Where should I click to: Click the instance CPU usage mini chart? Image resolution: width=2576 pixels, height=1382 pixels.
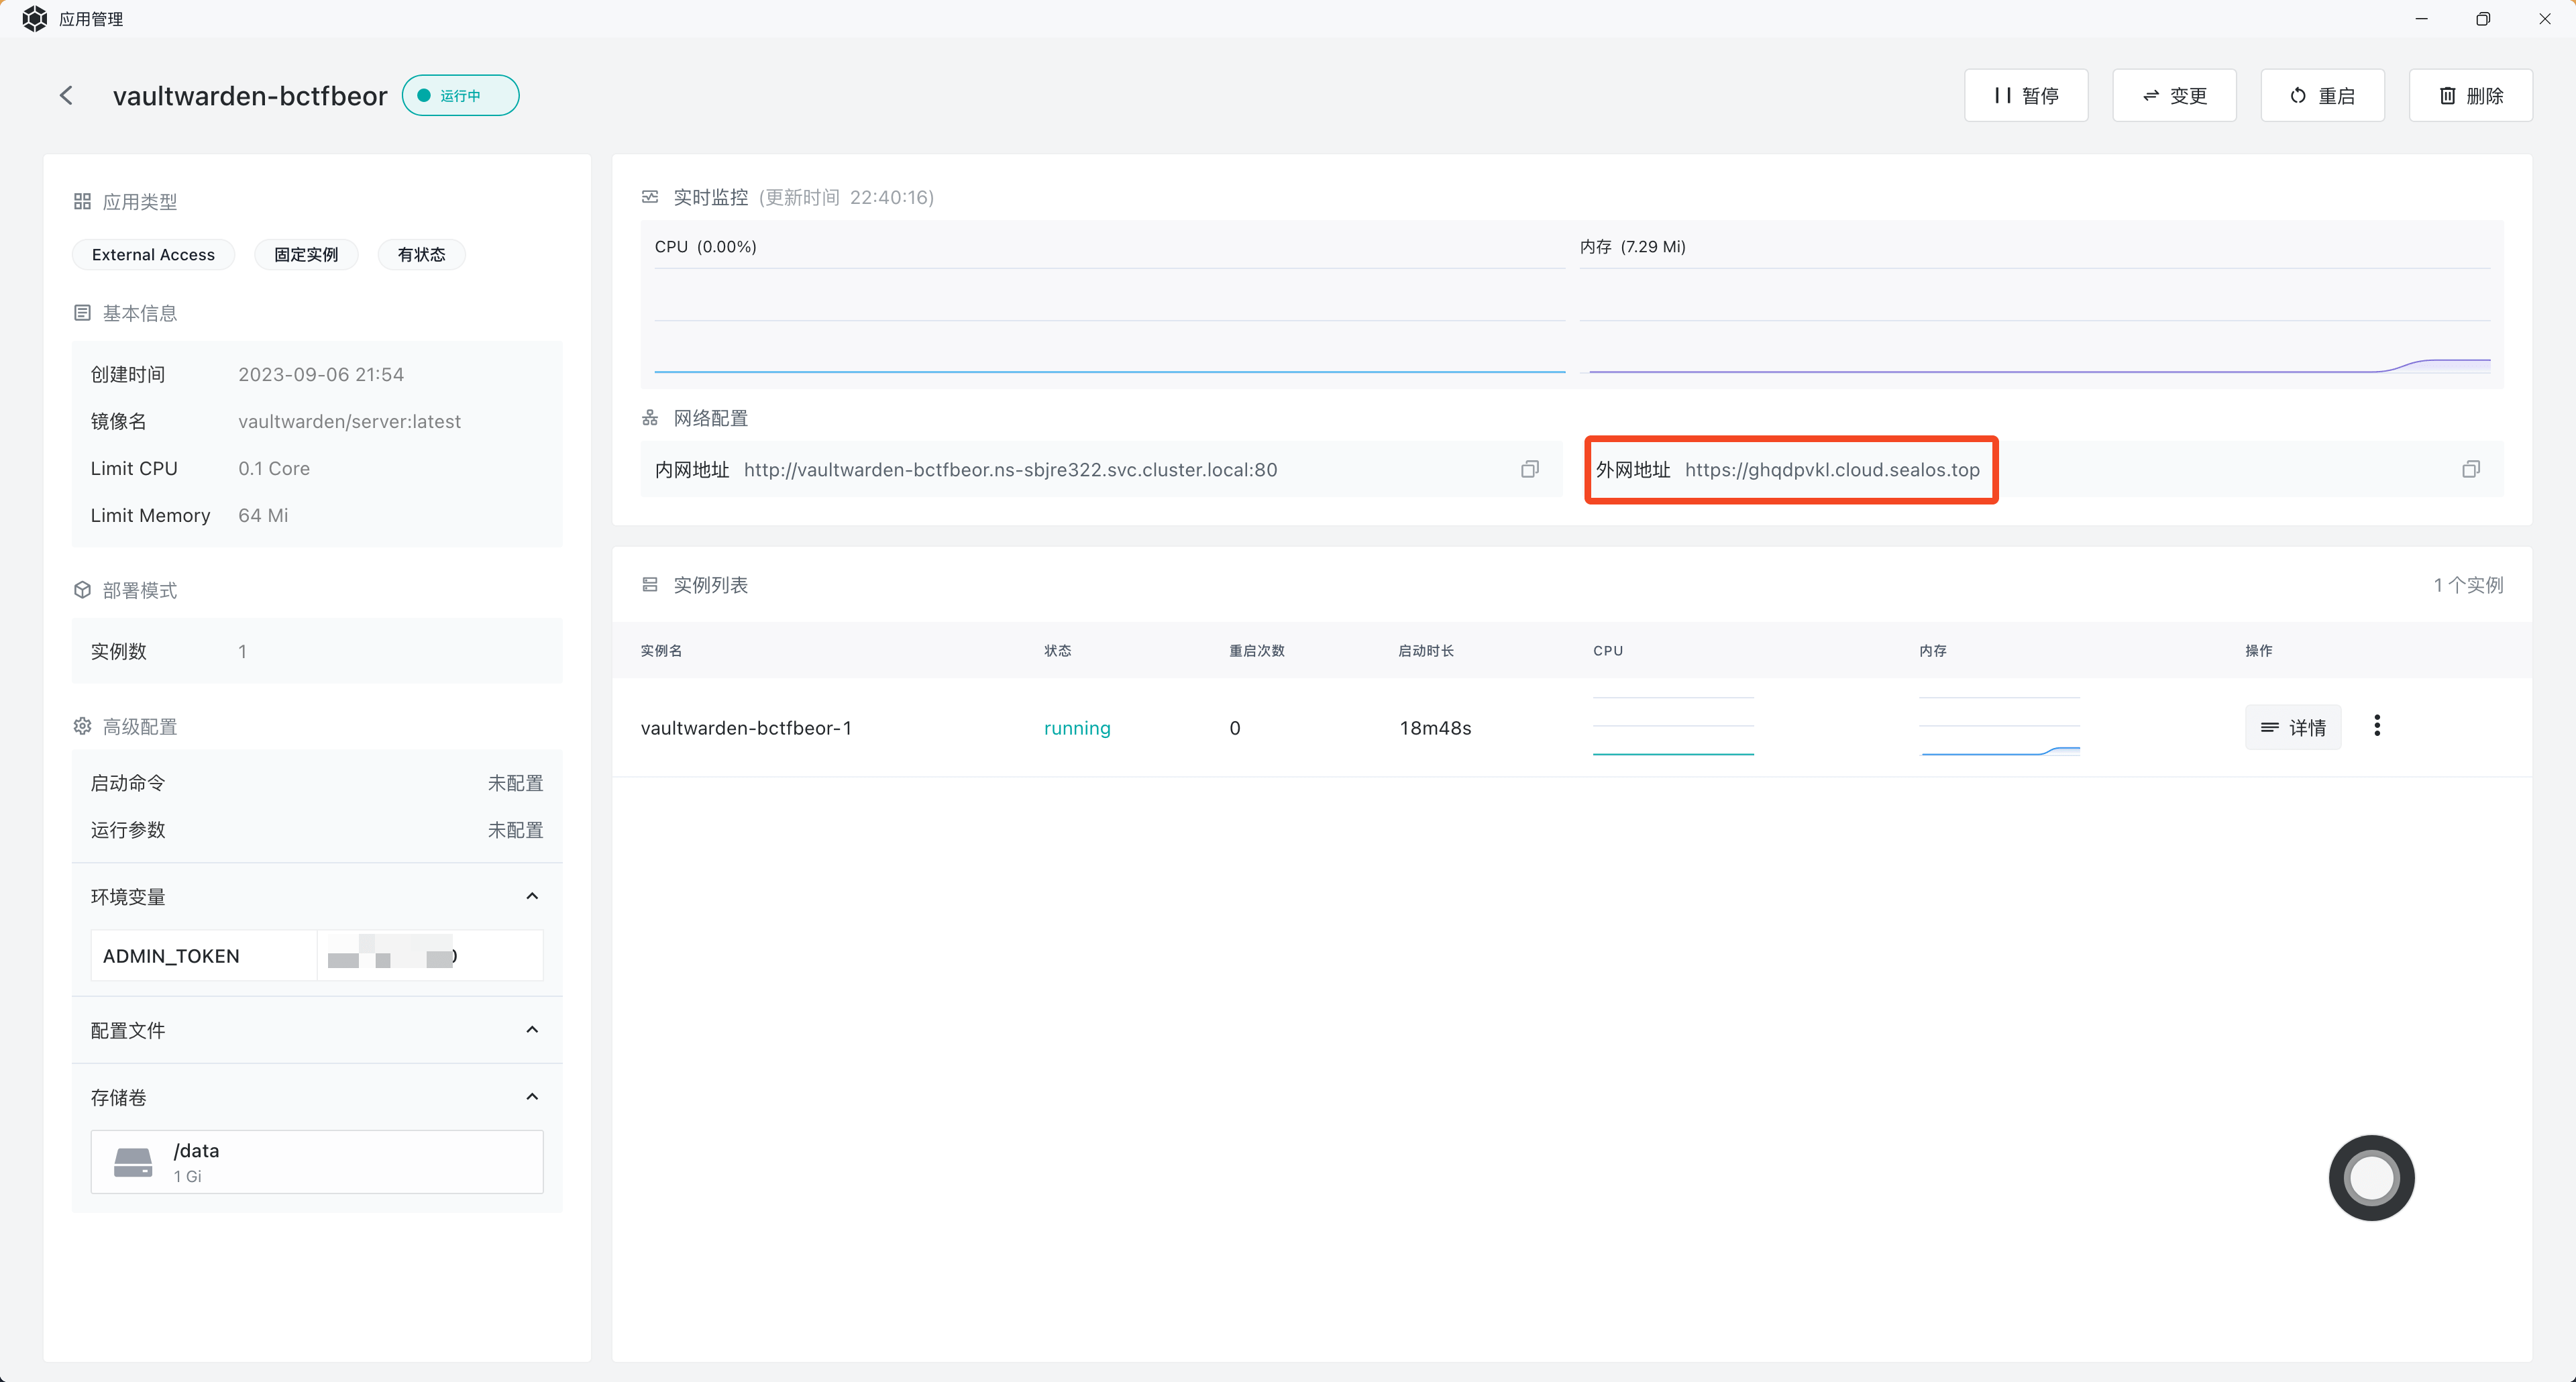coord(1672,727)
